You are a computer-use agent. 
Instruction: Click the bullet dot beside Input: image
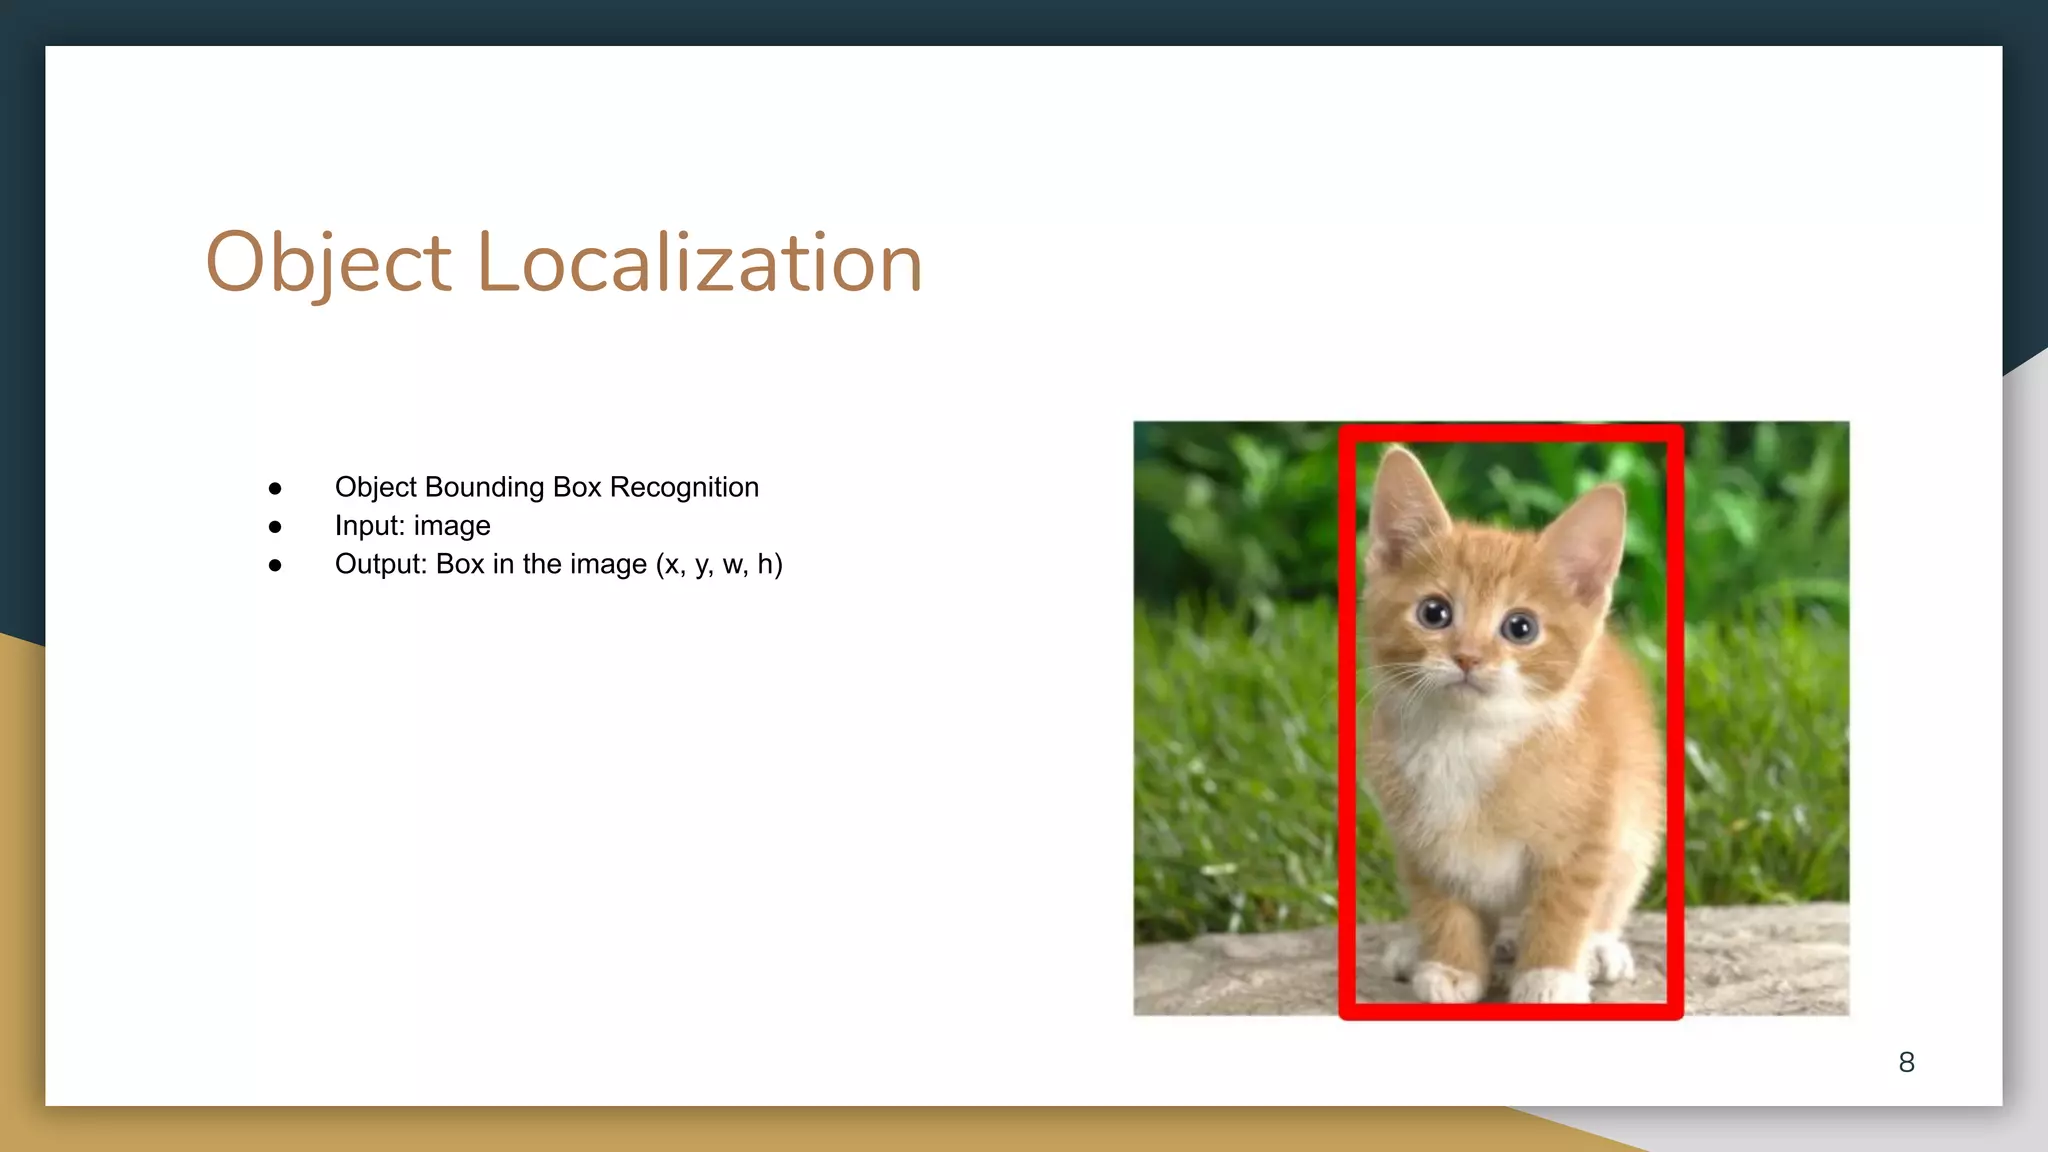275,527
